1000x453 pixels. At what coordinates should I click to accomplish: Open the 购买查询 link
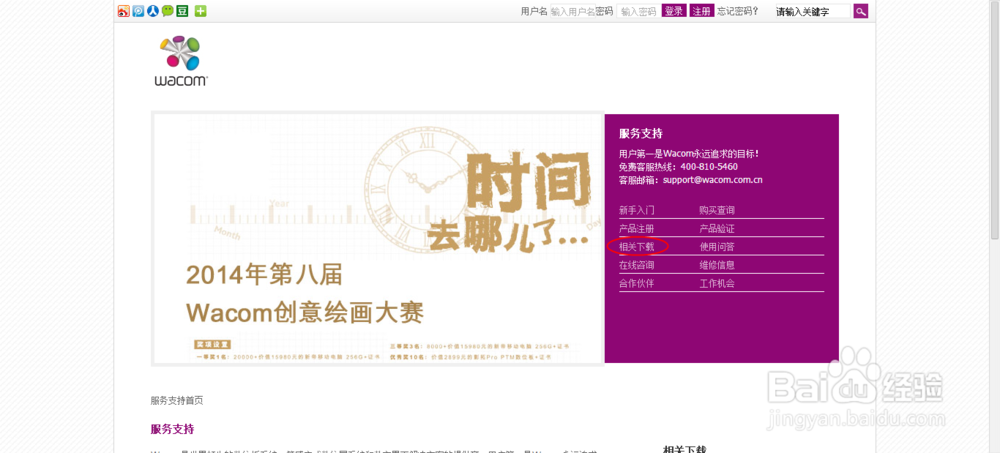(717, 210)
